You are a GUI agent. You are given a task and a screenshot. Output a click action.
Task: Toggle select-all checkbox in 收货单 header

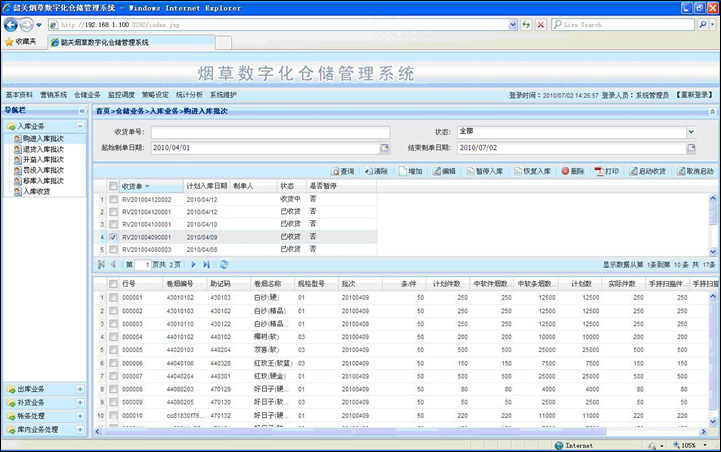[113, 186]
